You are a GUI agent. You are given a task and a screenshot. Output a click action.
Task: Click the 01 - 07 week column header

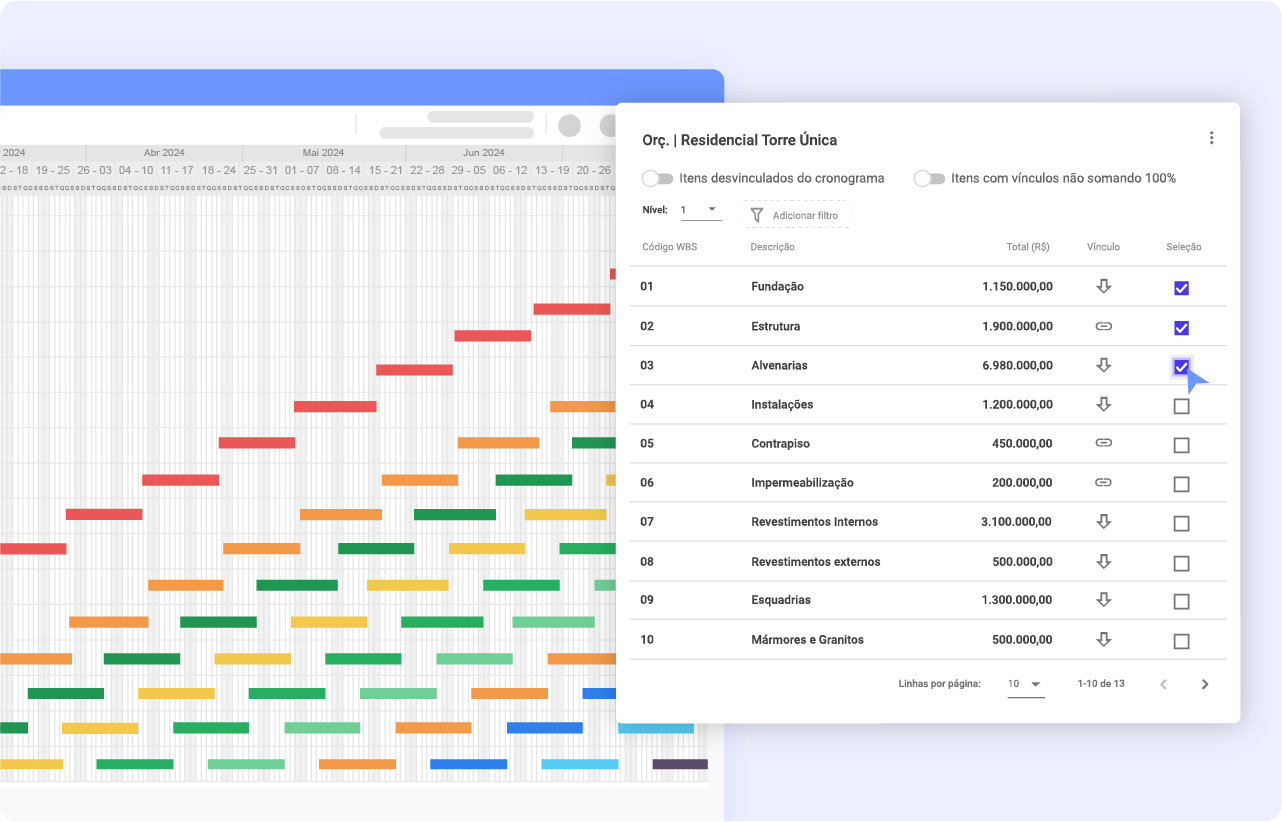point(302,170)
